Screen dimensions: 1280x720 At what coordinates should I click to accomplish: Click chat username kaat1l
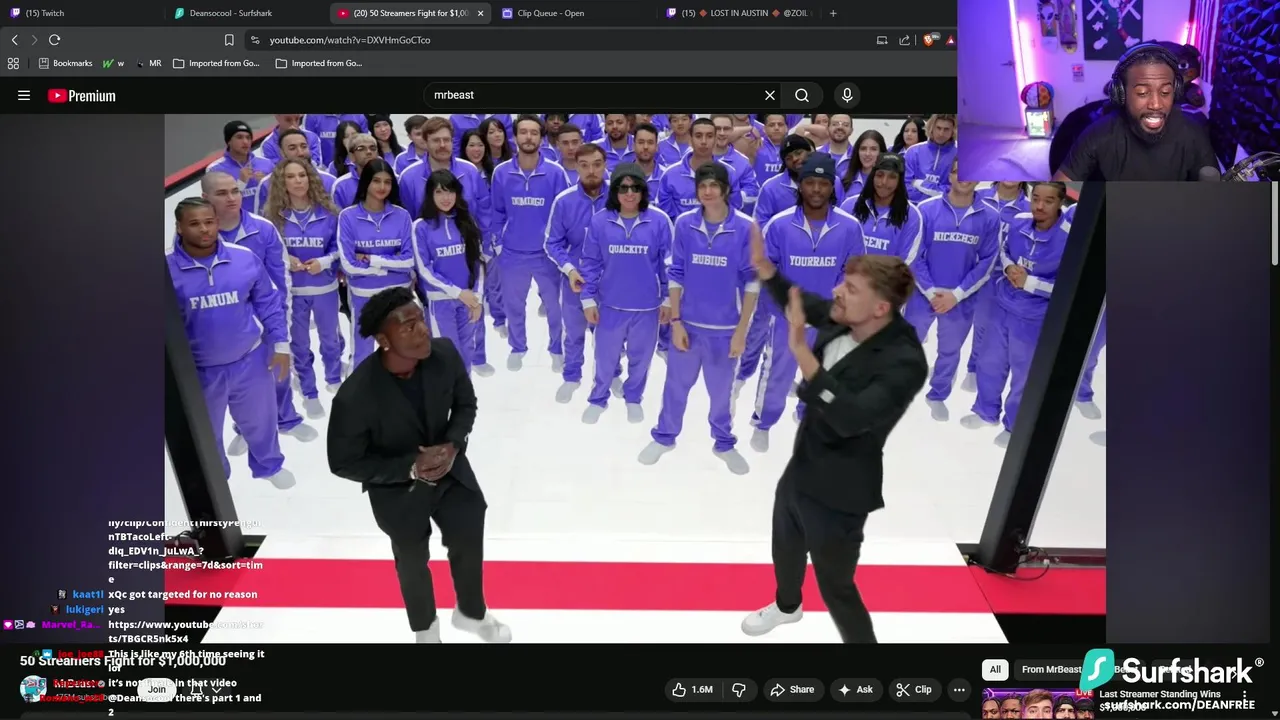click(88, 594)
